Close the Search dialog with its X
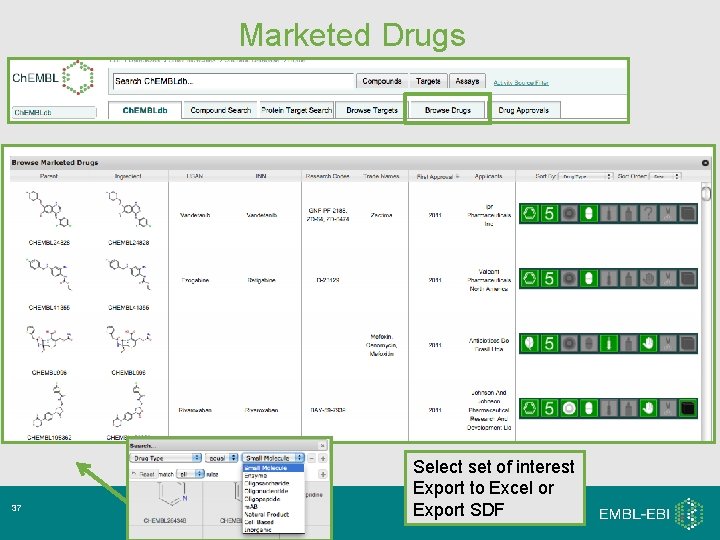 [x=322, y=445]
